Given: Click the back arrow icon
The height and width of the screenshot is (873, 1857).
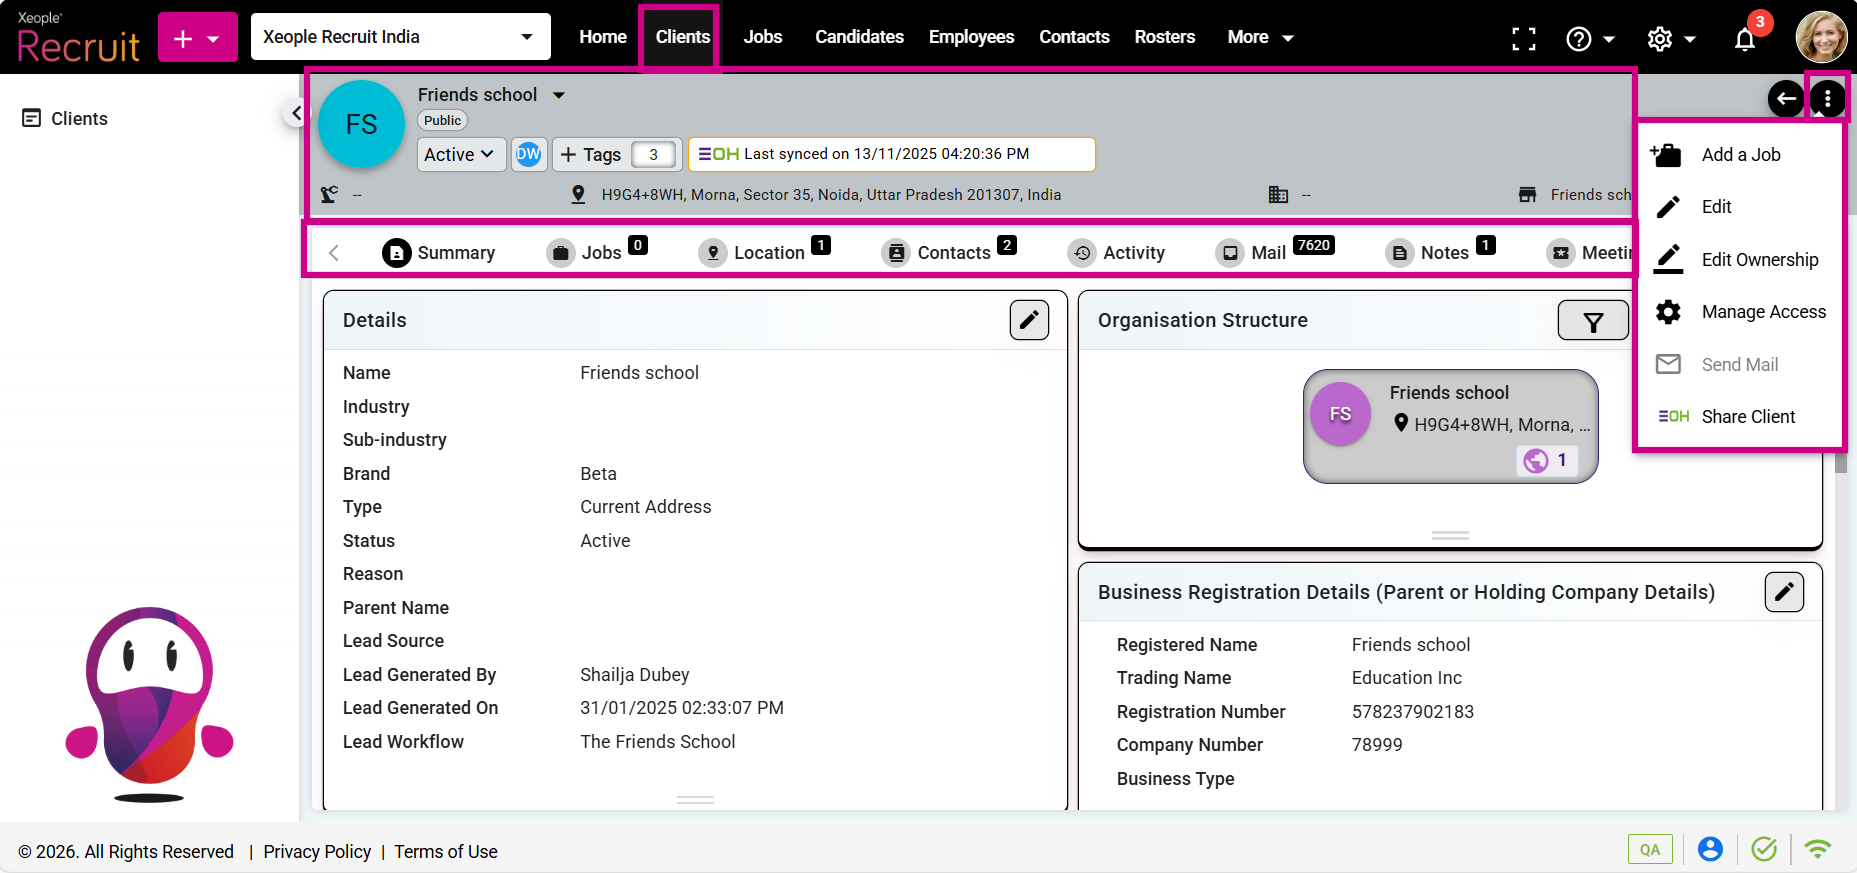Looking at the screenshot, I should pyautogui.click(x=1785, y=99).
